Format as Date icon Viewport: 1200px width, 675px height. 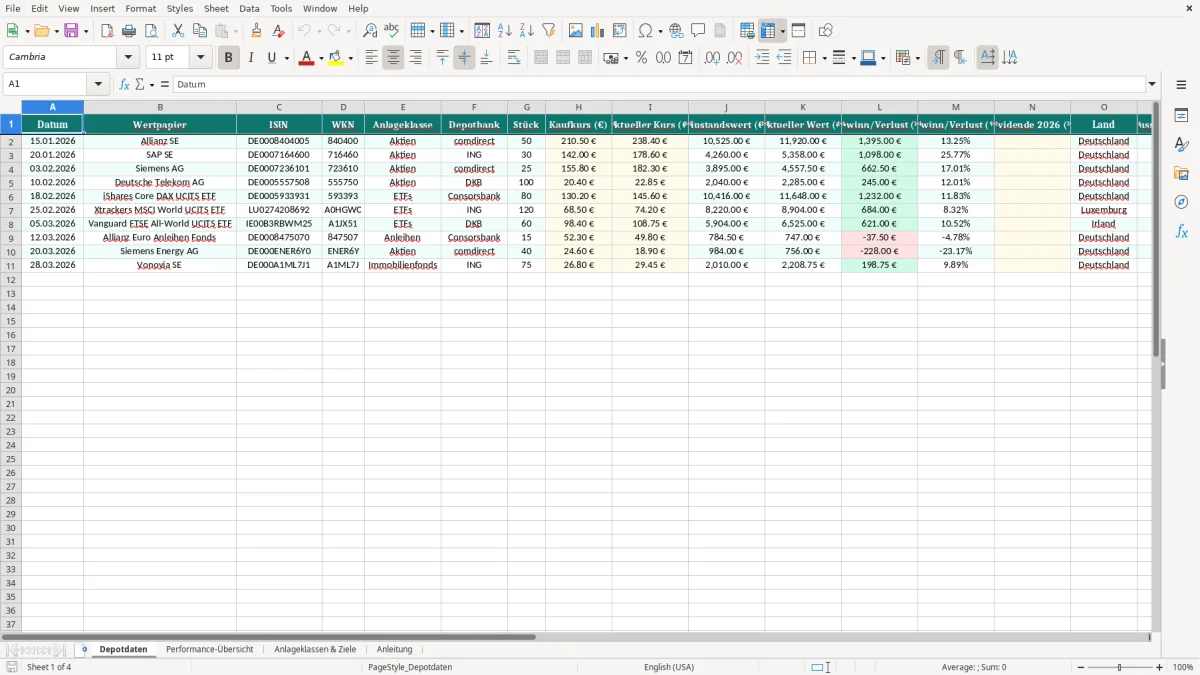685,58
